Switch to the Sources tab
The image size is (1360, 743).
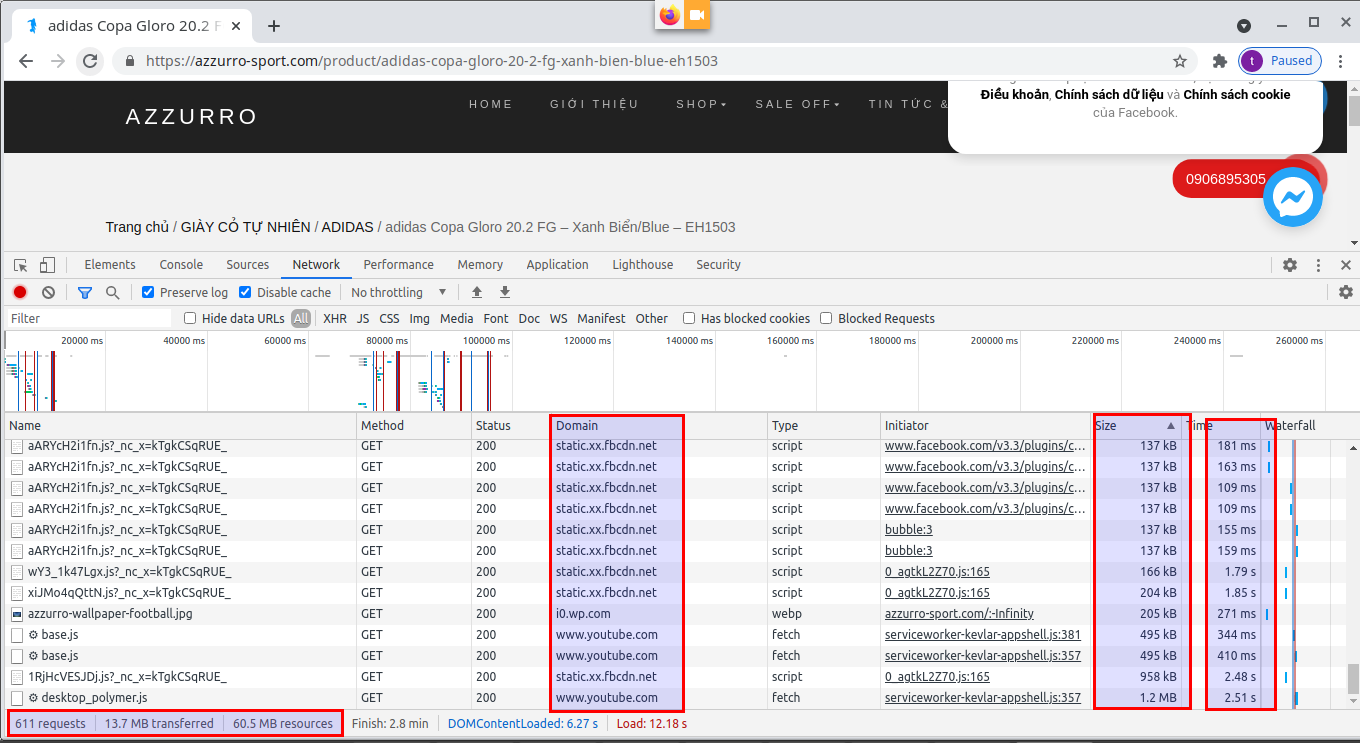point(248,265)
